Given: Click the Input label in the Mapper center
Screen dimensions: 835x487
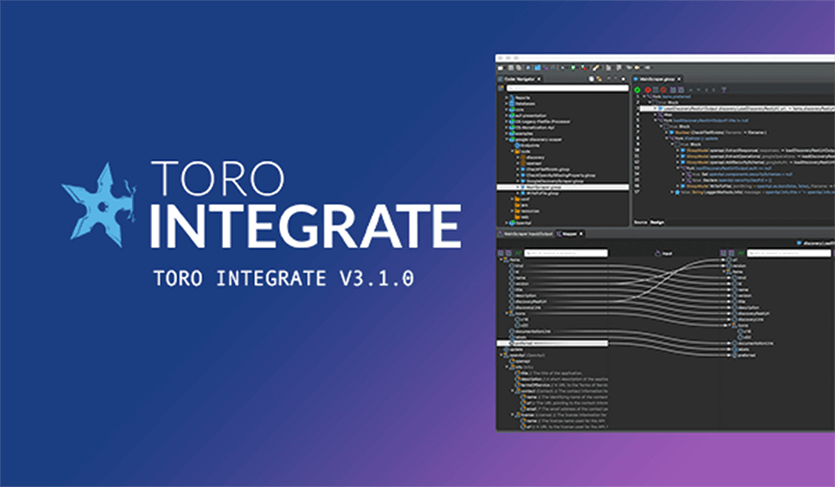Looking at the screenshot, I should point(667,253).
